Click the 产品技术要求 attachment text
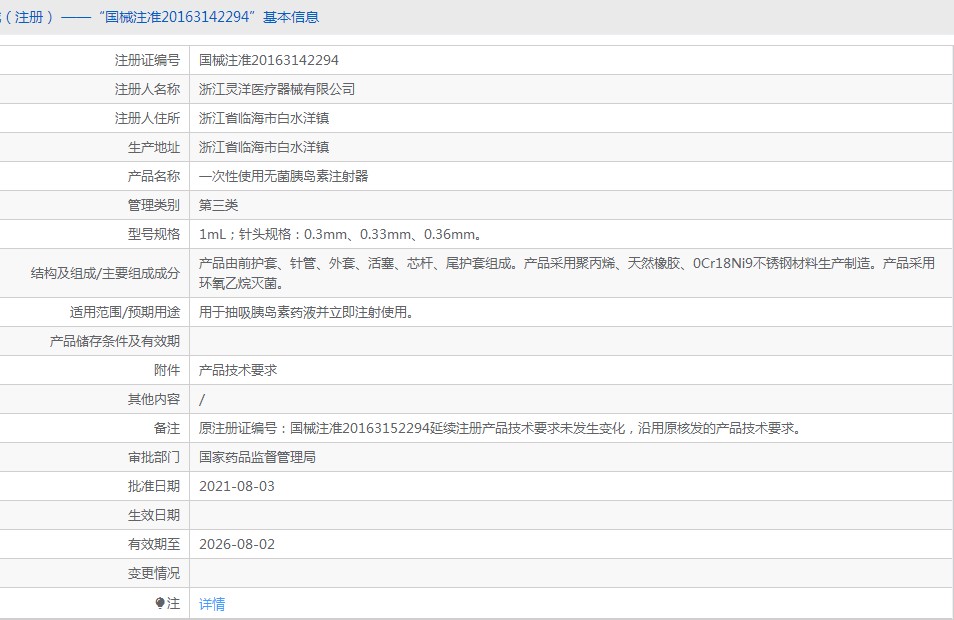The height and width of the screenshot is (620, 954). [x=238, y=370]
